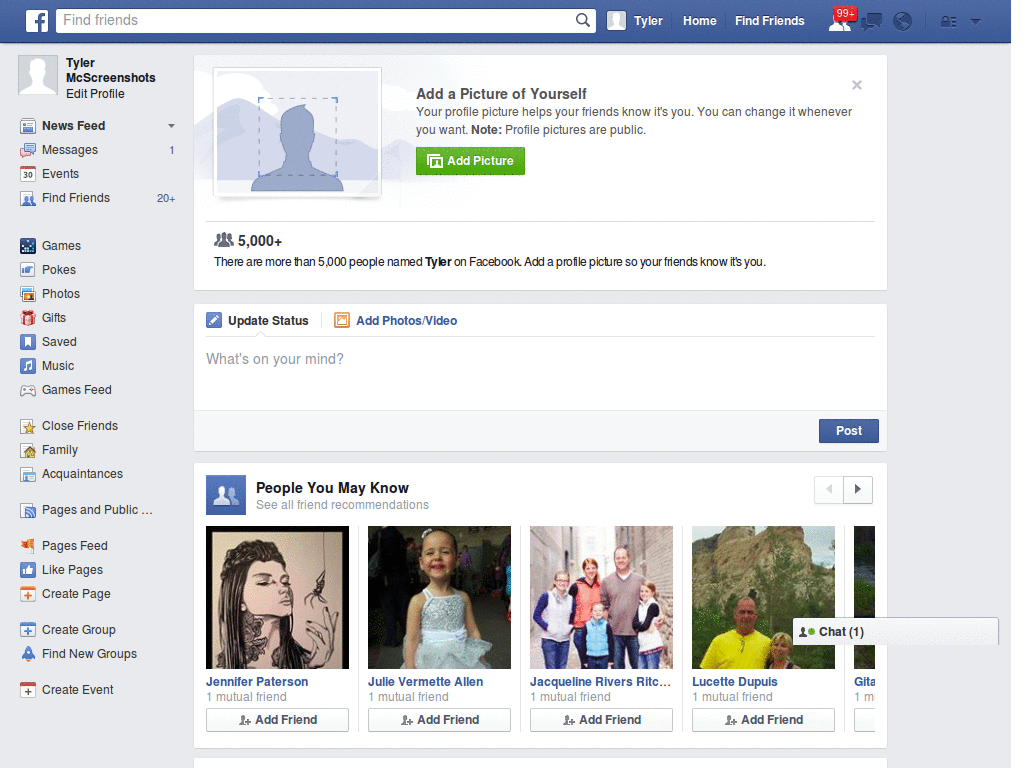Add Jacqueline Rivers Ritc... as friend

tap(601, 720)
